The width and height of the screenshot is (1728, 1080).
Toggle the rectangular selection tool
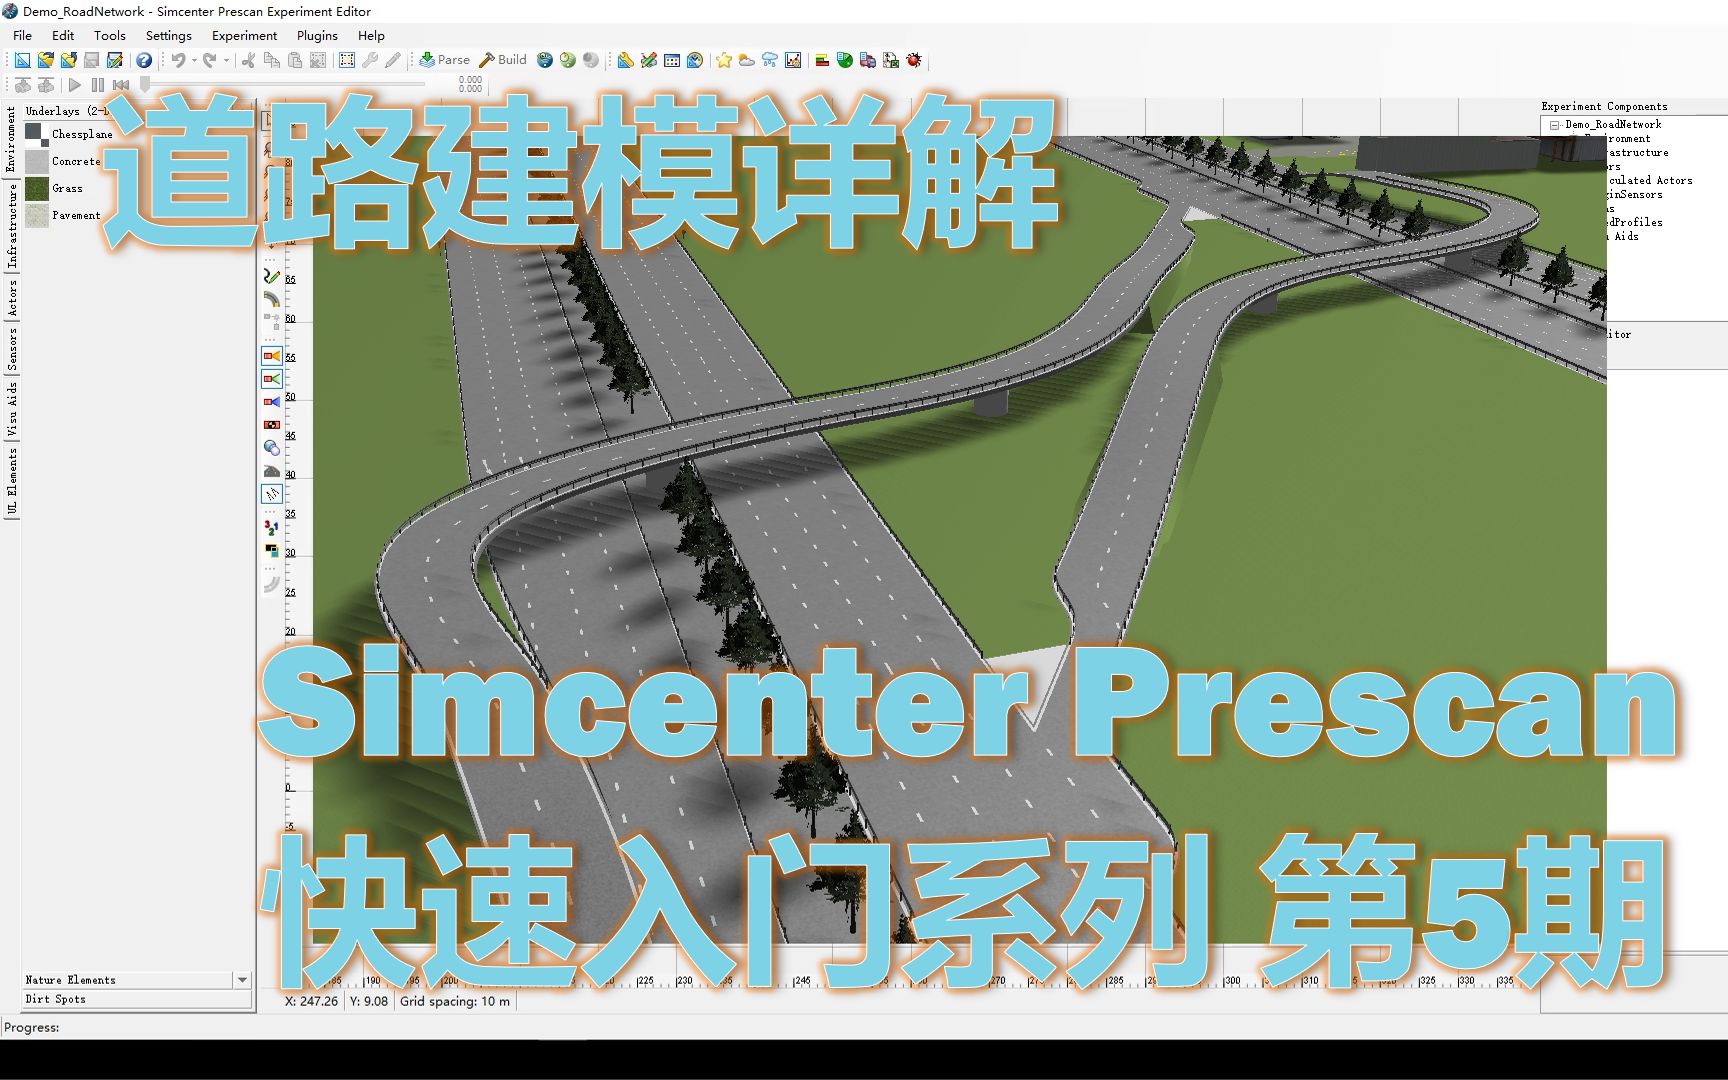pos(345,60)
